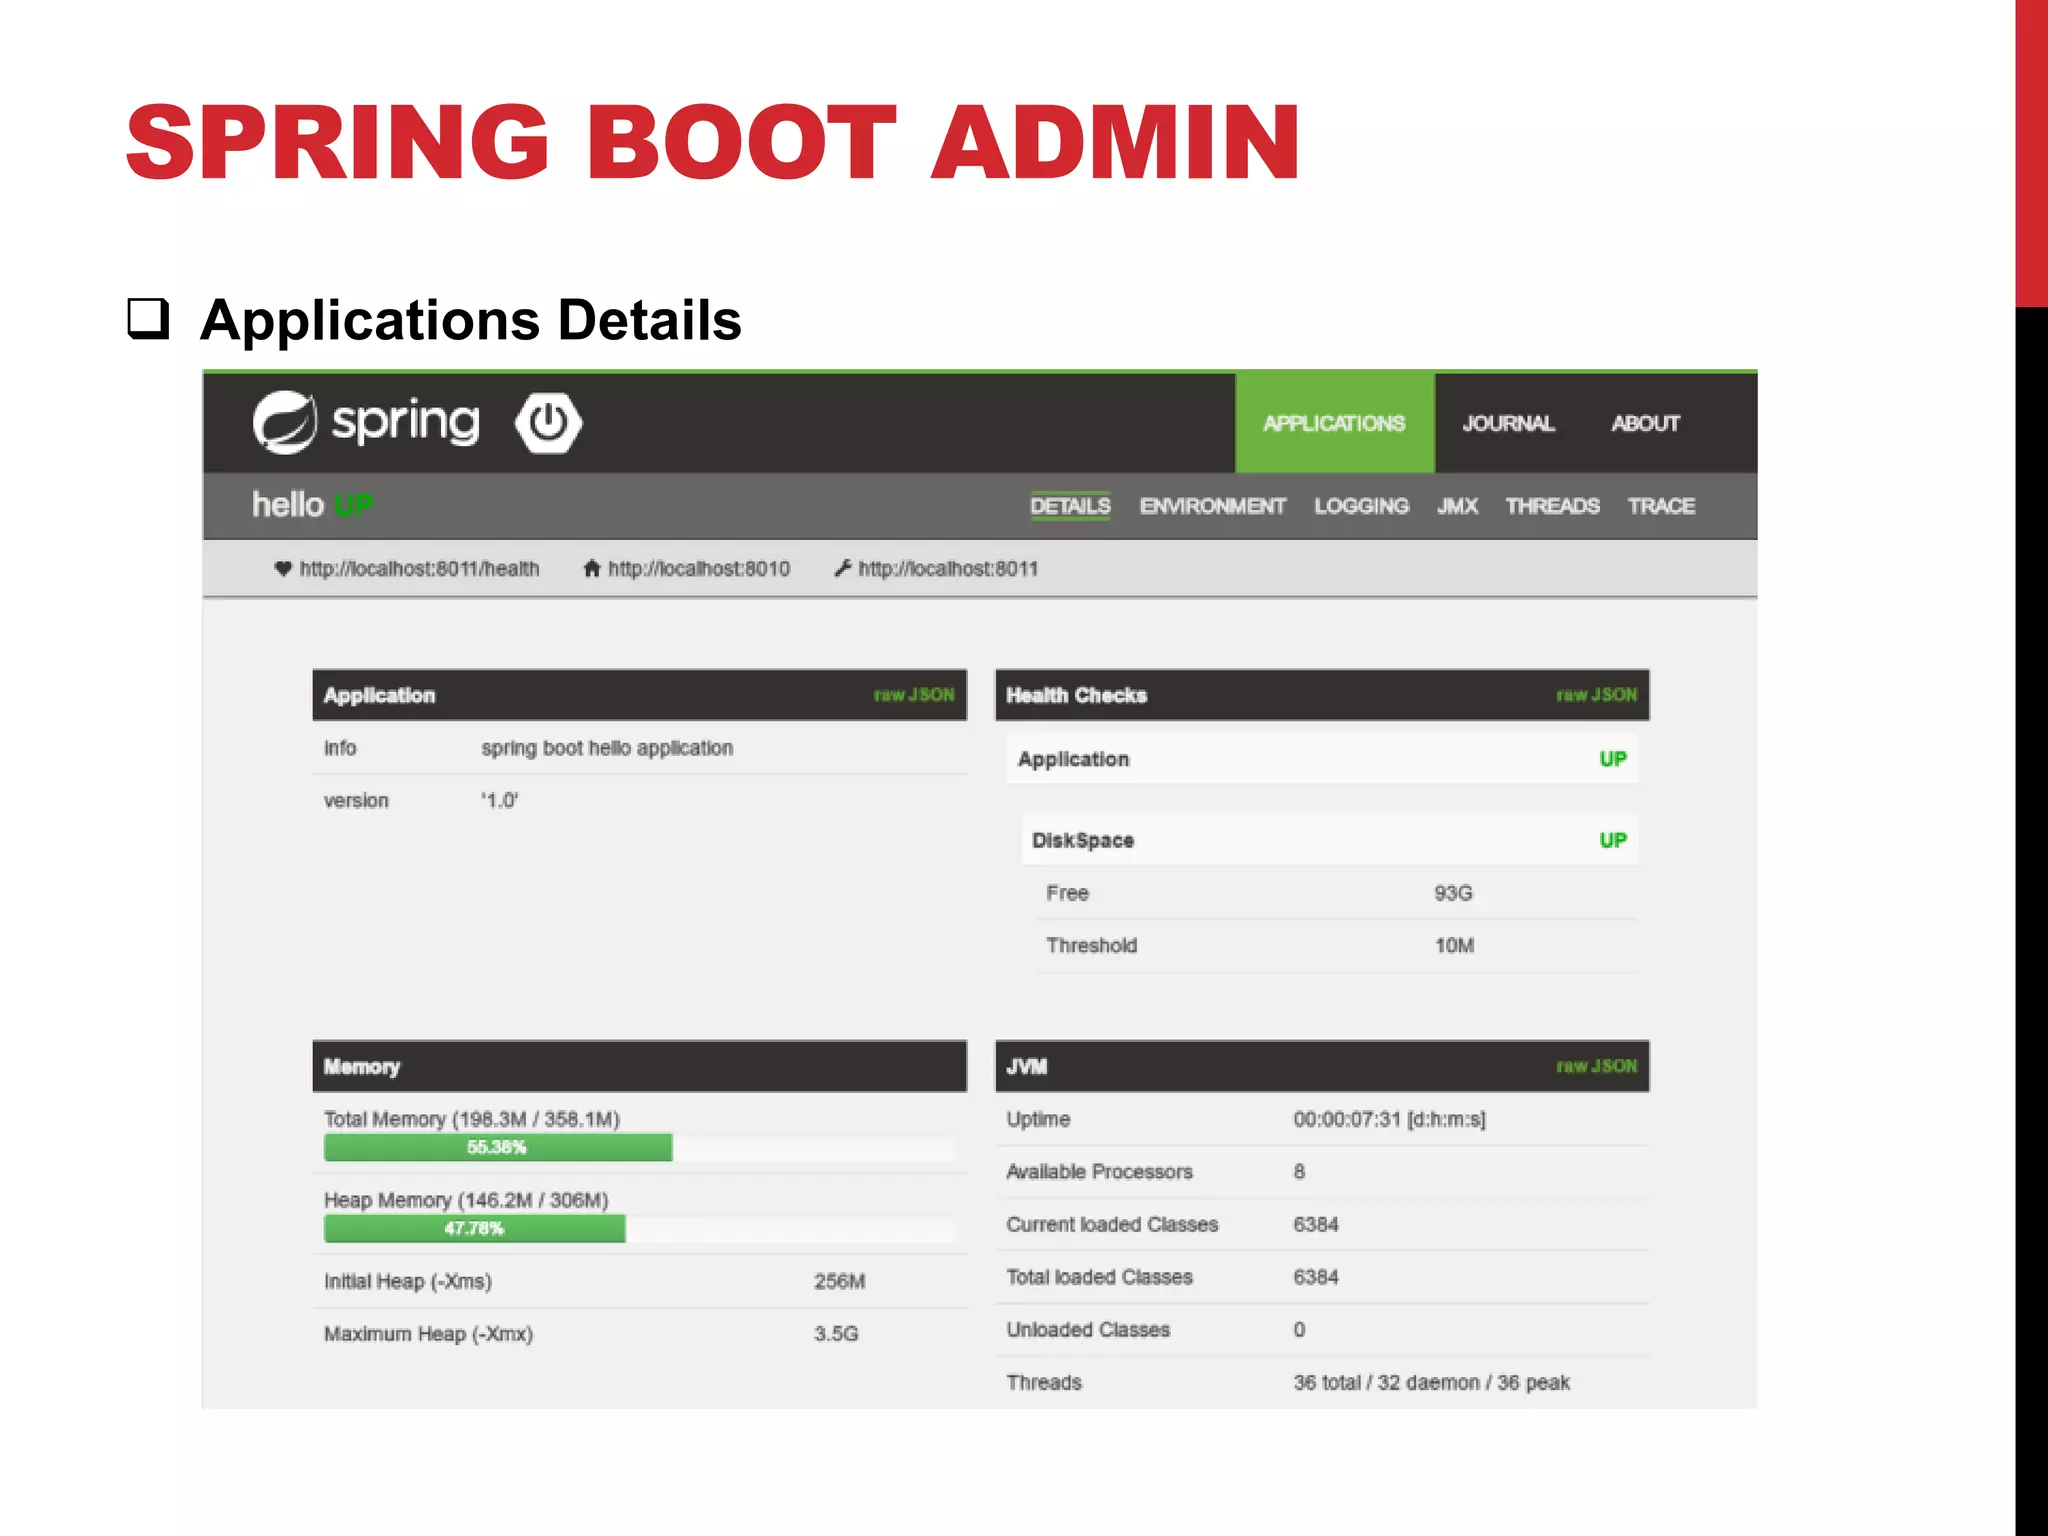
Task: Open the Logging sub-tab
Action: 1361,506
